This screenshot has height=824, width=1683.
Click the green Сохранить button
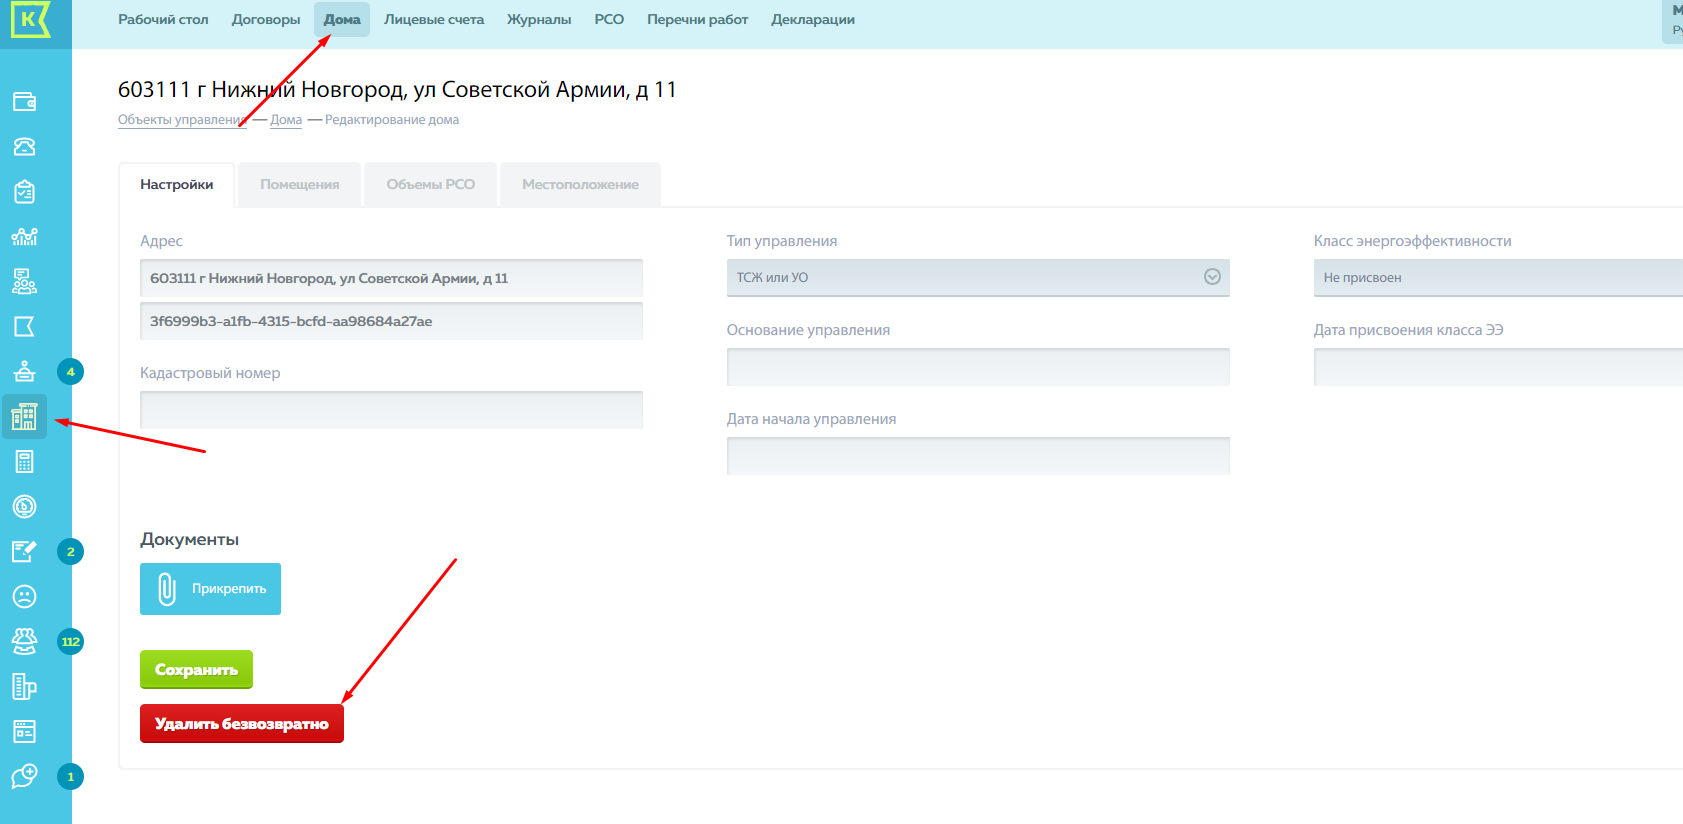coord(196,669)
